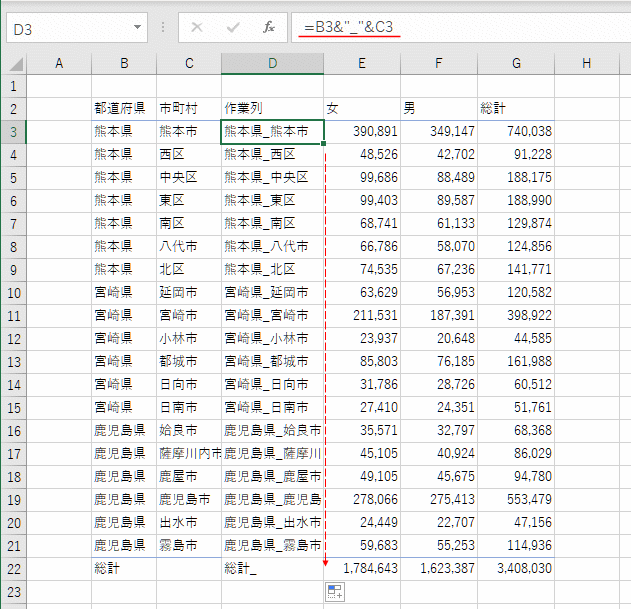Select cell with value 44,585

tap(516, 339)
